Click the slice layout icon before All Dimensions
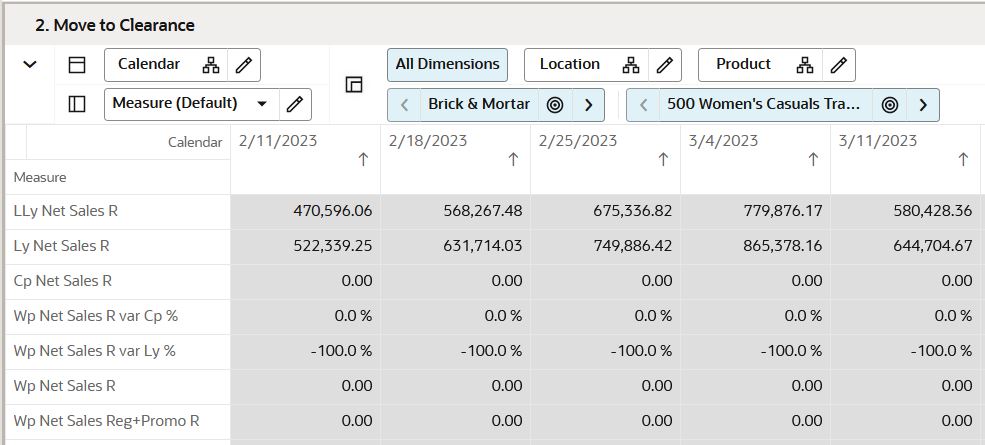Screen dimensions: 985x445 [x=354, y=85]
